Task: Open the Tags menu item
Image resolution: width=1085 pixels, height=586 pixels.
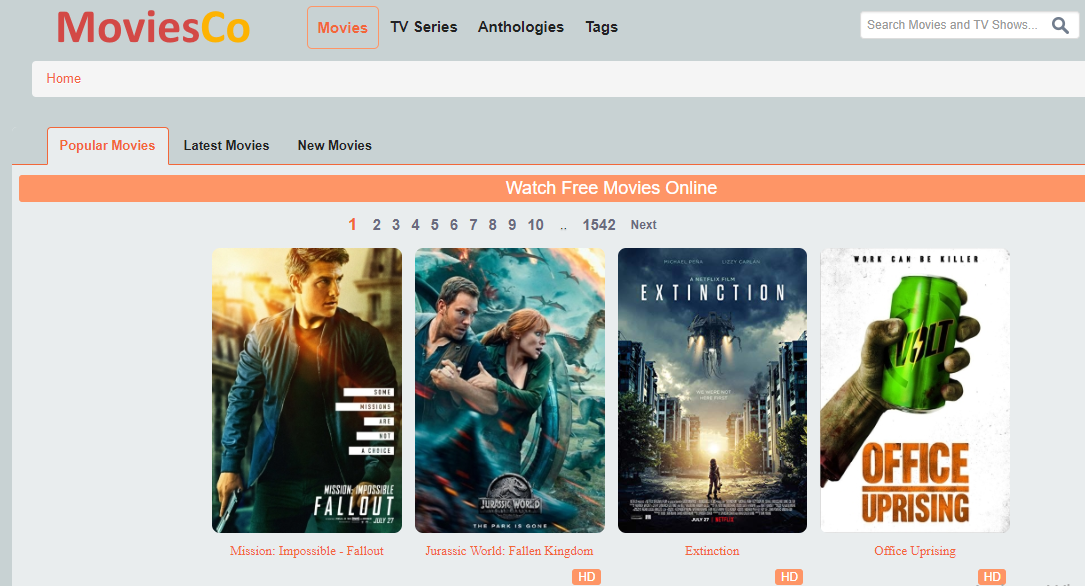Action: 601,27
